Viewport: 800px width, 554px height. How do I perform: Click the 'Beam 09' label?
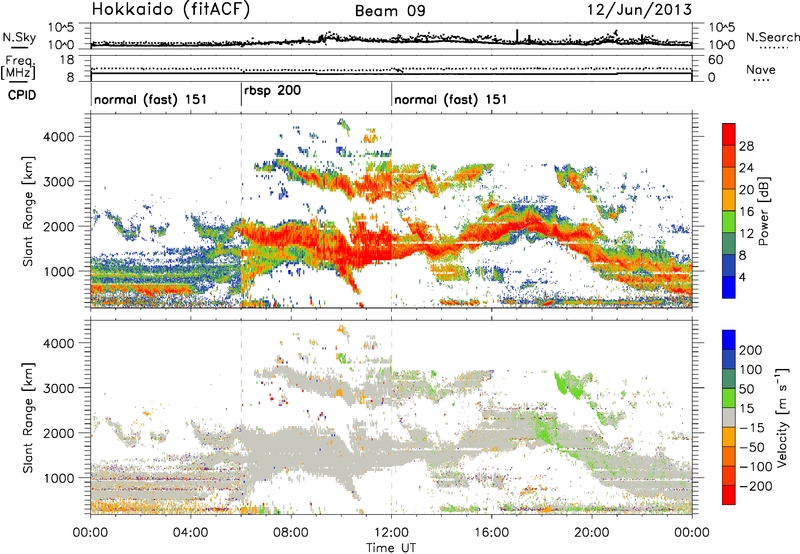point(390,11)
